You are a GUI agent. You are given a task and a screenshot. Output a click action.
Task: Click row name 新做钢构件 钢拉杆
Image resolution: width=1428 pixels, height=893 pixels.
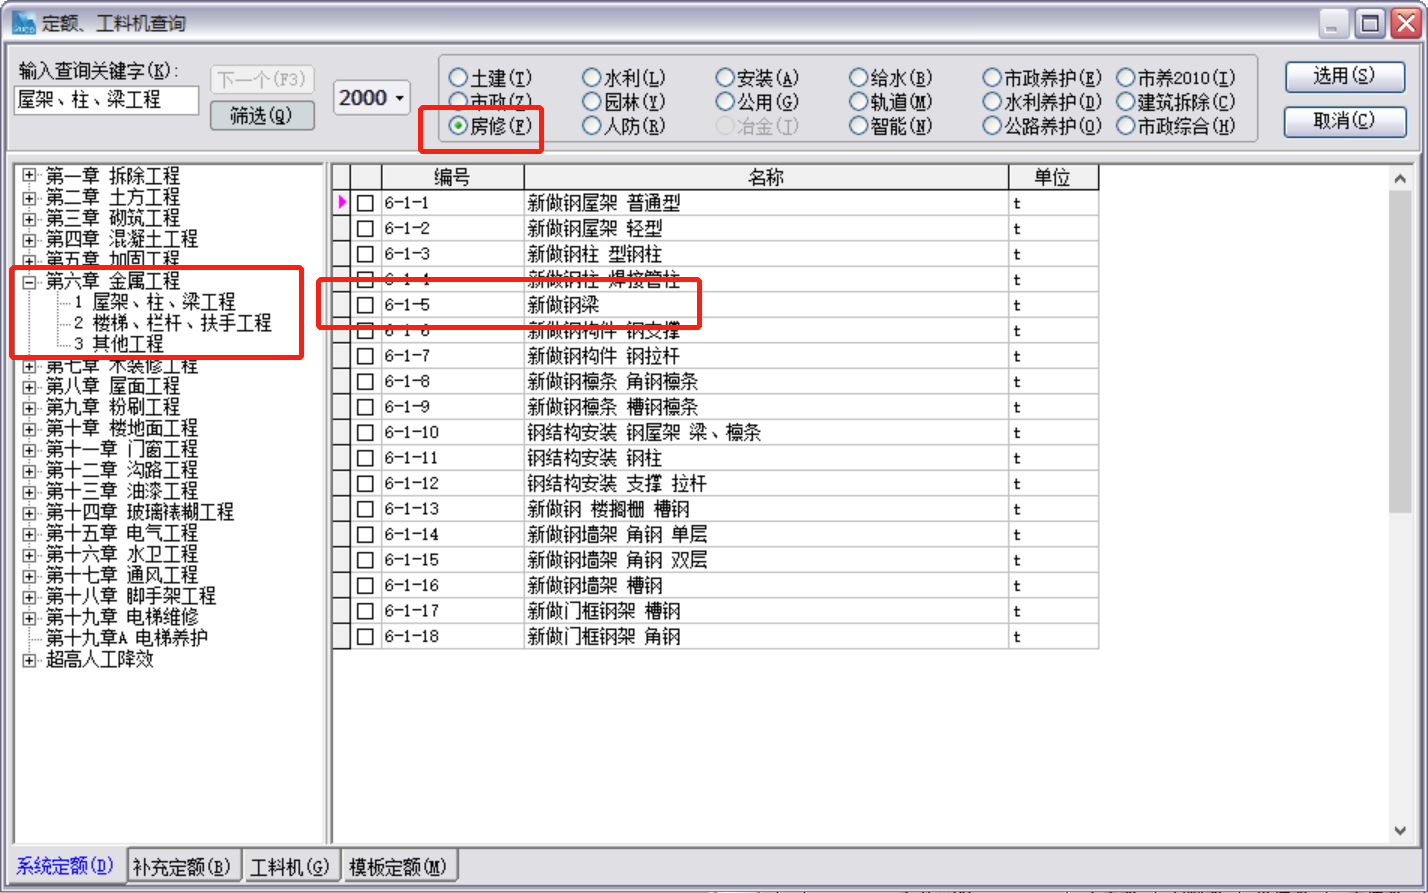[x=604, y=356]
